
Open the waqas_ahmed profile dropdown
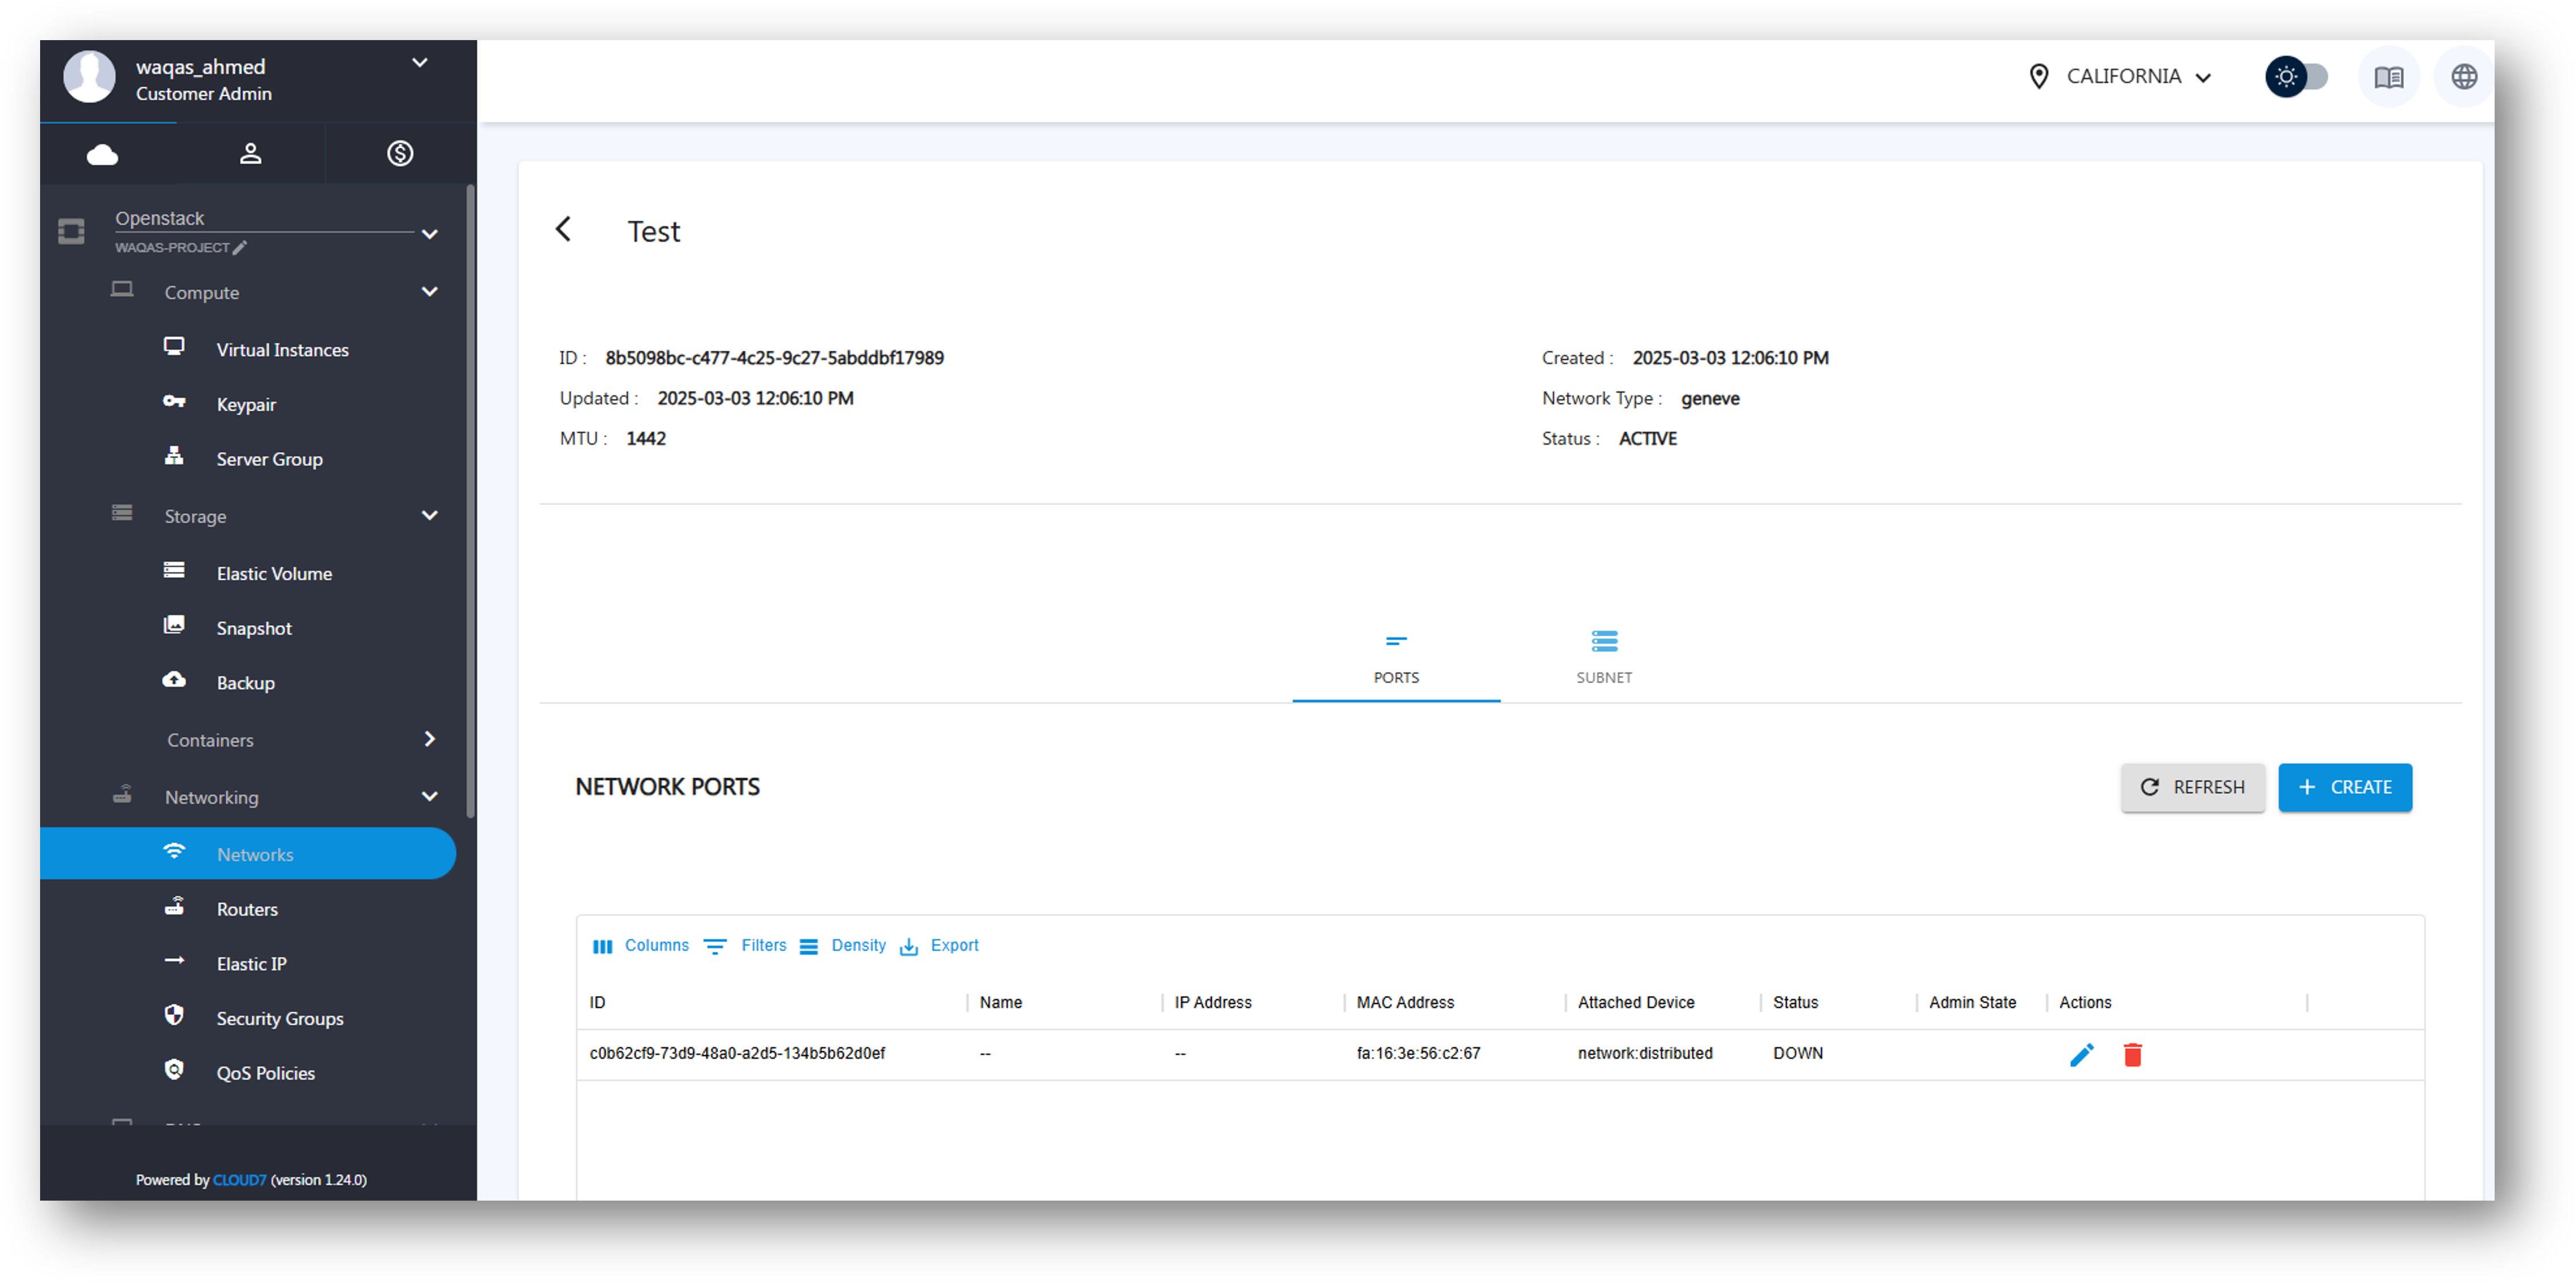[x=420, y=63]
